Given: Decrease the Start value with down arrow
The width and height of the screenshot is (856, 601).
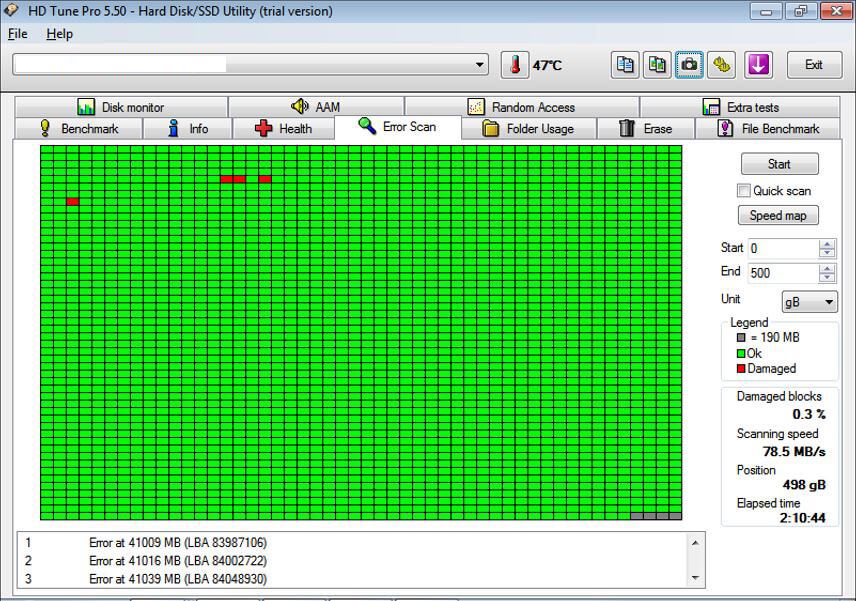Looking at the screenshot, I should pyautogui.click(x=827, y=253).
